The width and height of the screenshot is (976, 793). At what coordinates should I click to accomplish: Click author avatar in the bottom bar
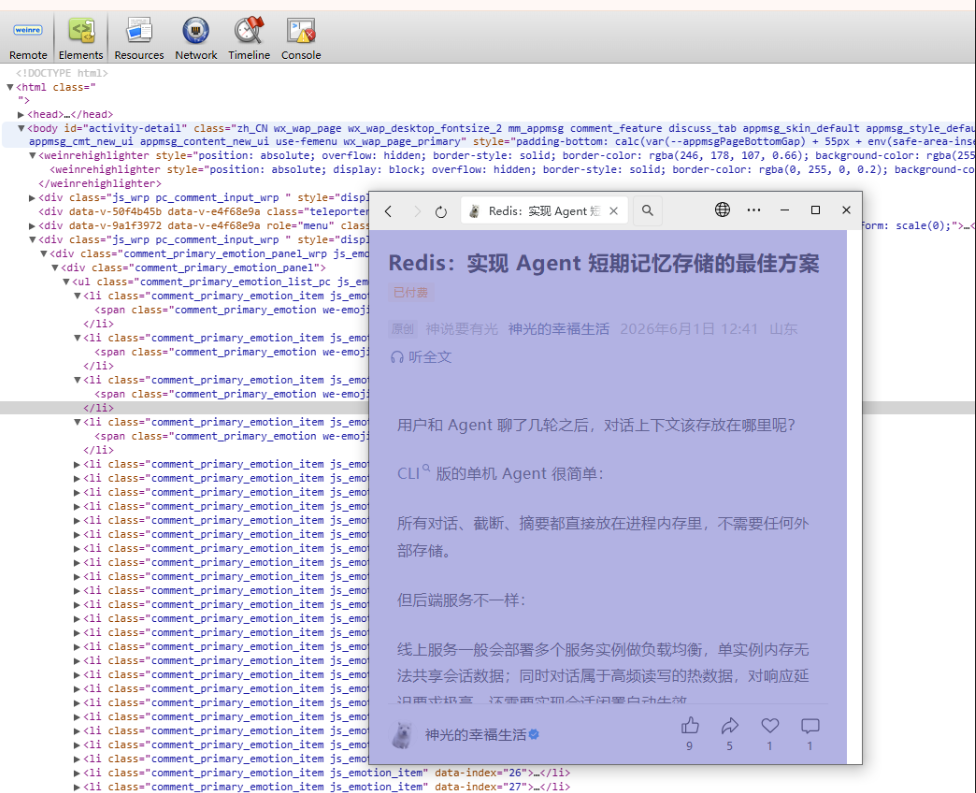(x=403, y=734)
